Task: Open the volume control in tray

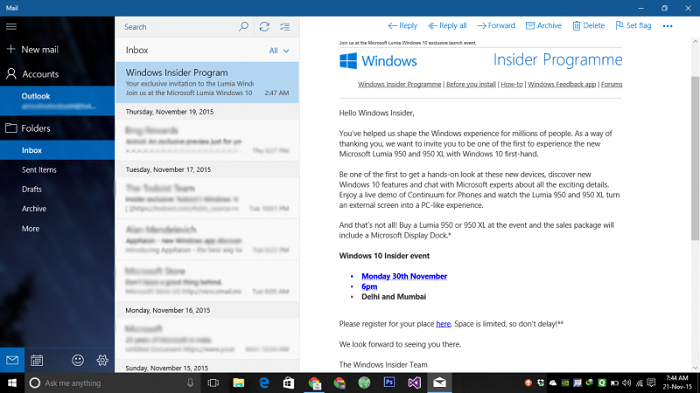Action: [627, 383]
